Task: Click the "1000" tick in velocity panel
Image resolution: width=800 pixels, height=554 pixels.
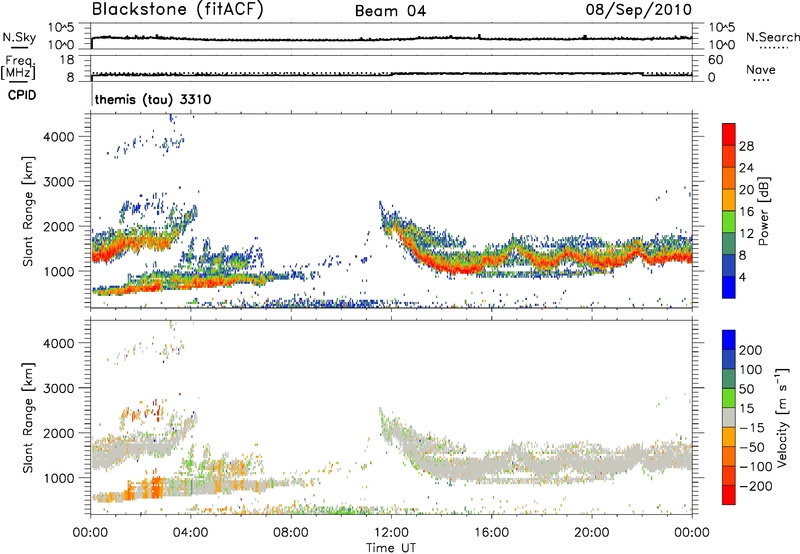Action: pos(58,478)
